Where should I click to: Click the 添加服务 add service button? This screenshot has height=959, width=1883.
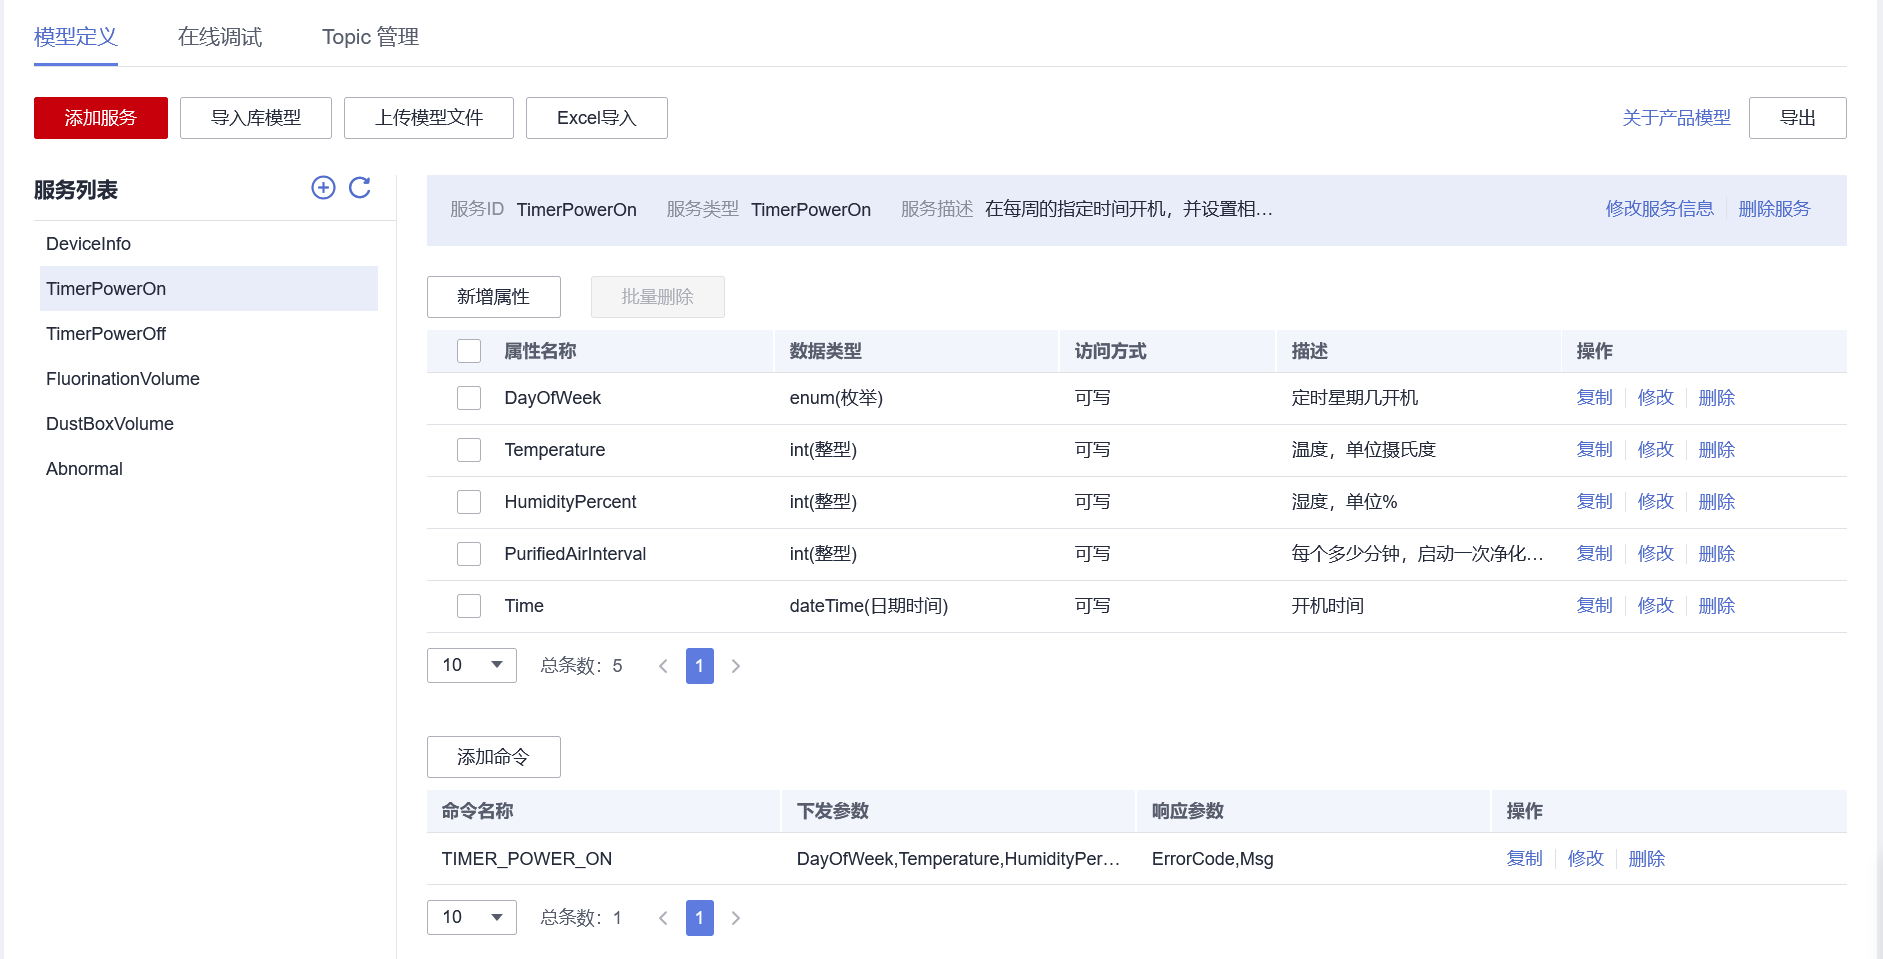click(100, 117)
